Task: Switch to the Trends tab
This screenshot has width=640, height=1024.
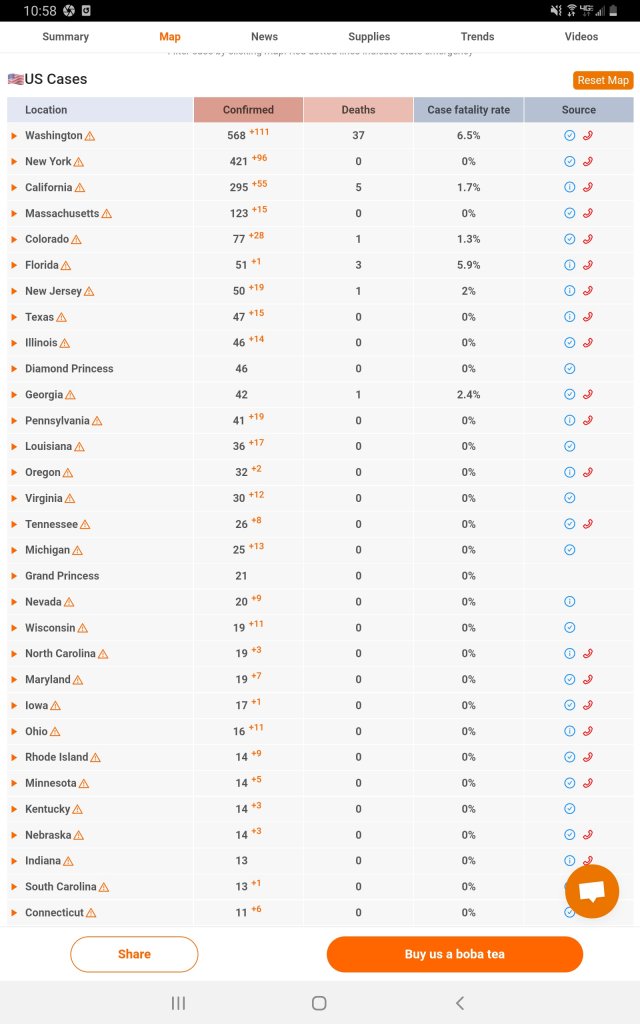Action: pyautogui.click(x=477, y=37)
